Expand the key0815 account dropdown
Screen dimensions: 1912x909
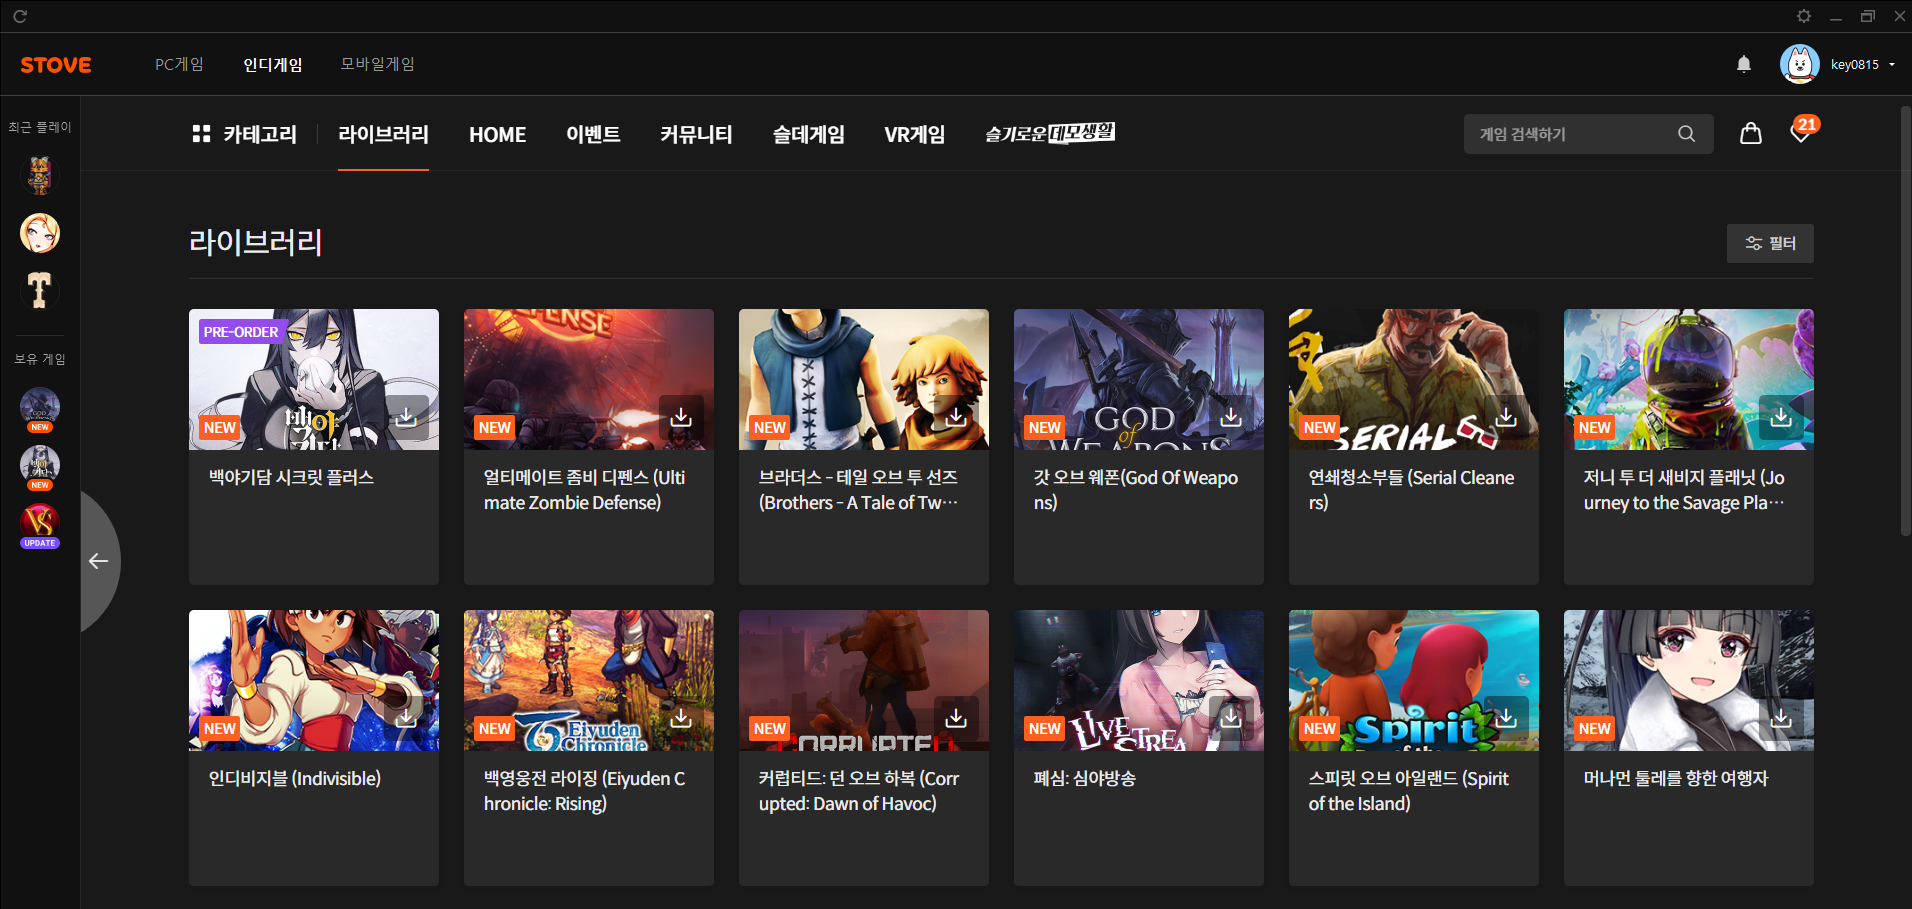click(1892, 65)
